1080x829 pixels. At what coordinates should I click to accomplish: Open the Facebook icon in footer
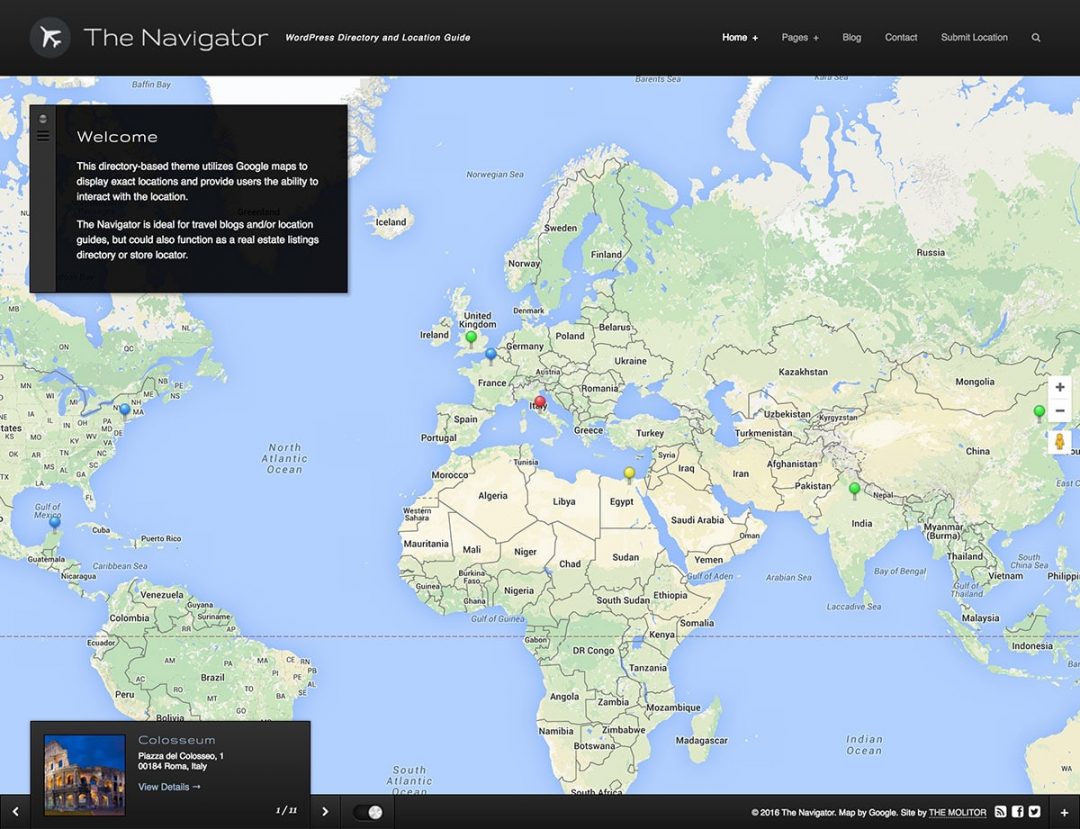(1018, 812)
